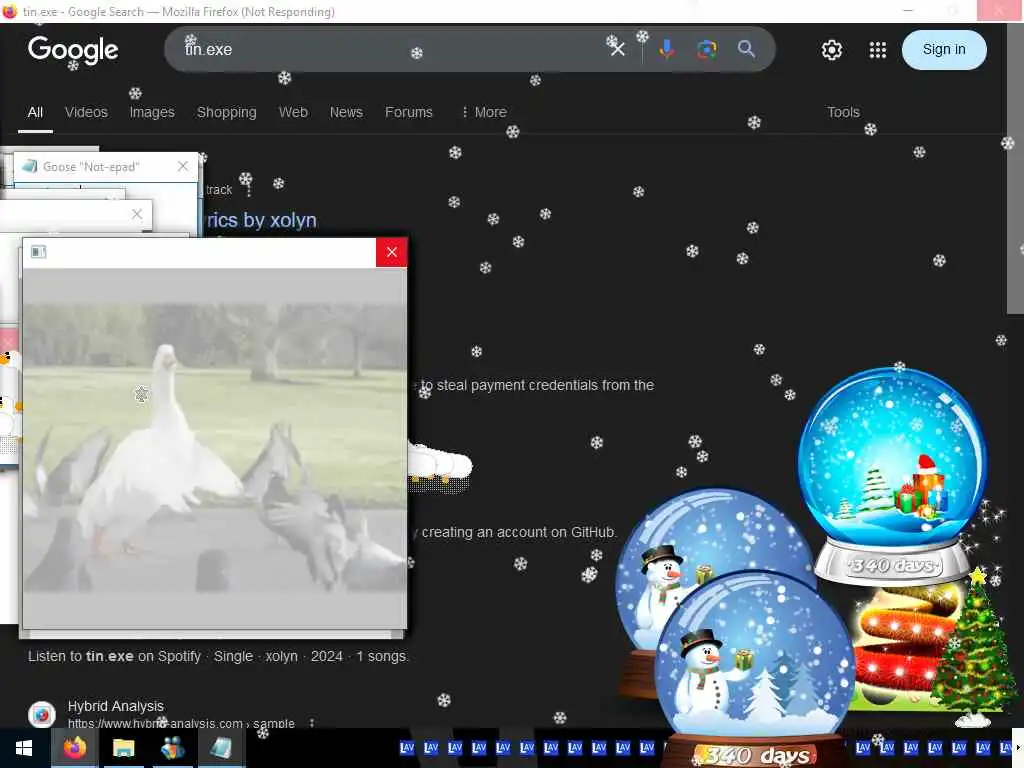
Task: Click the goose photo inside the popup
Action: pos(214,448)
